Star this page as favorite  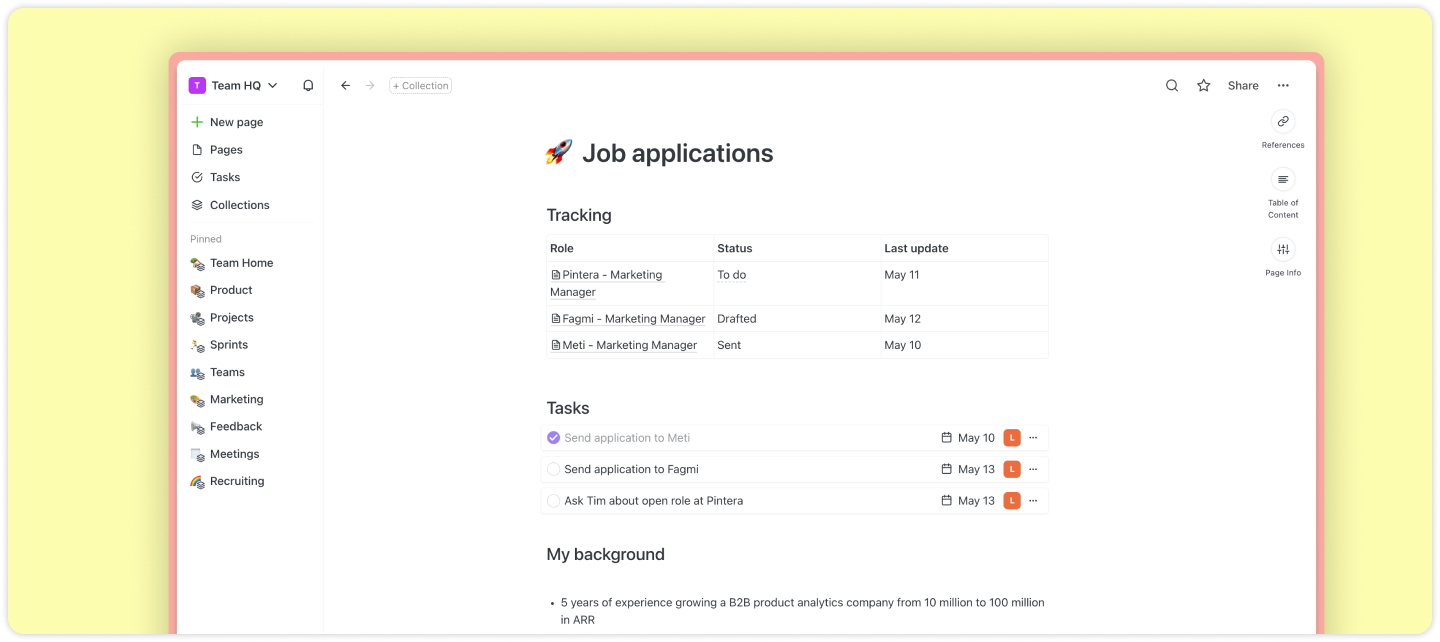point(1204,86)
